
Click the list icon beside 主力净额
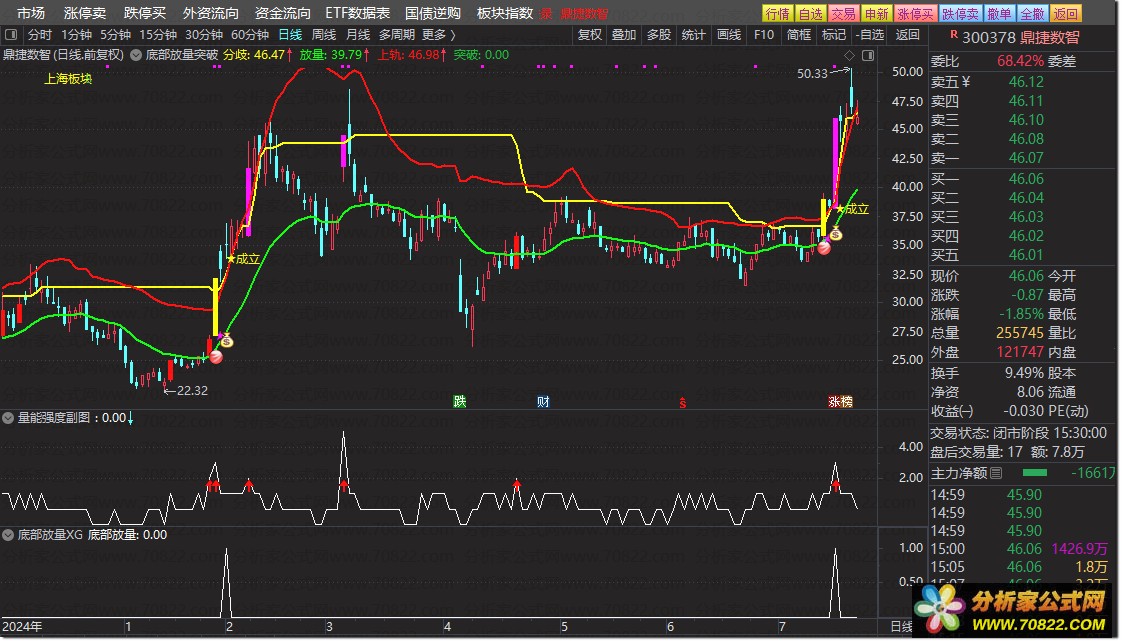[996, 473]
